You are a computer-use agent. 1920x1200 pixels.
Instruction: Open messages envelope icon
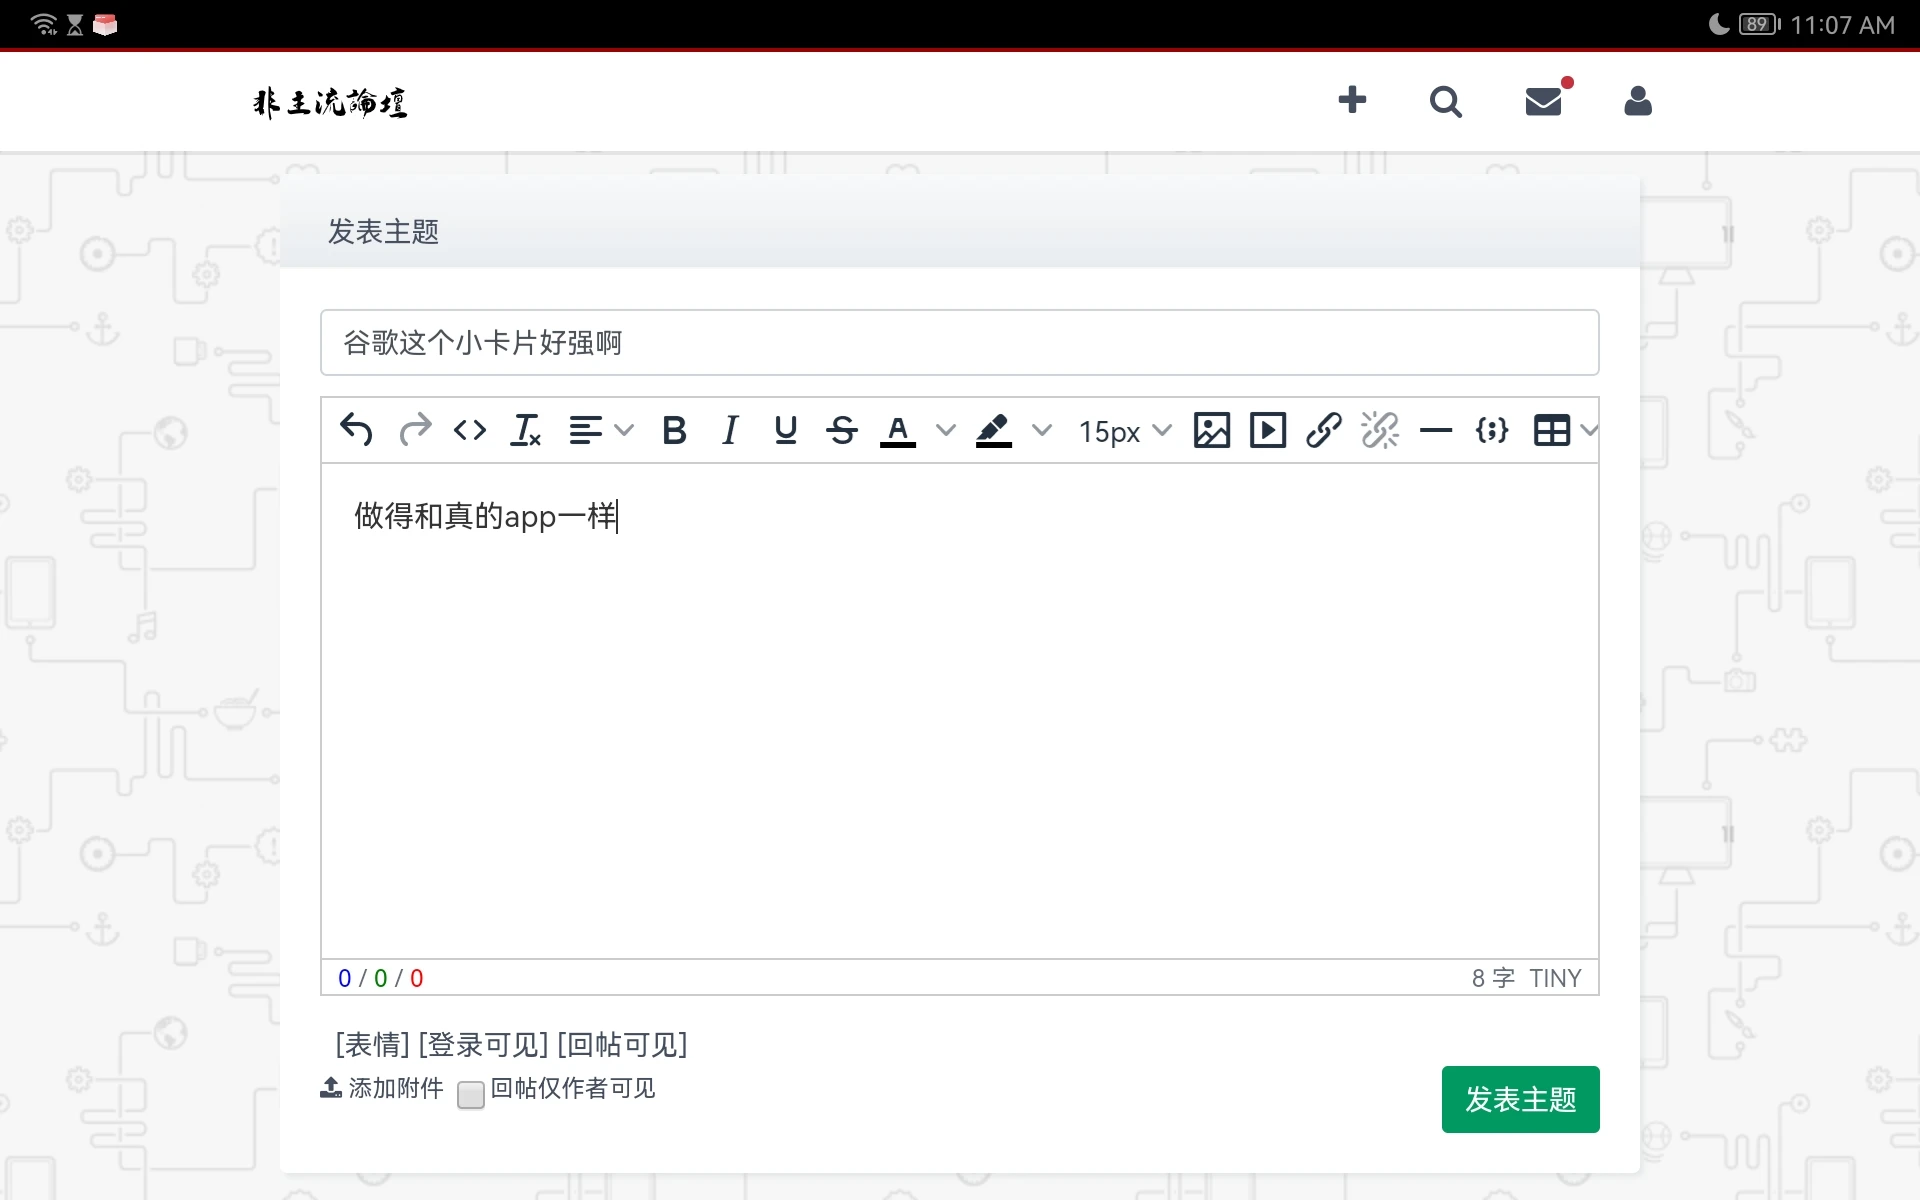pyautogui.click(x=1543, y=101)
